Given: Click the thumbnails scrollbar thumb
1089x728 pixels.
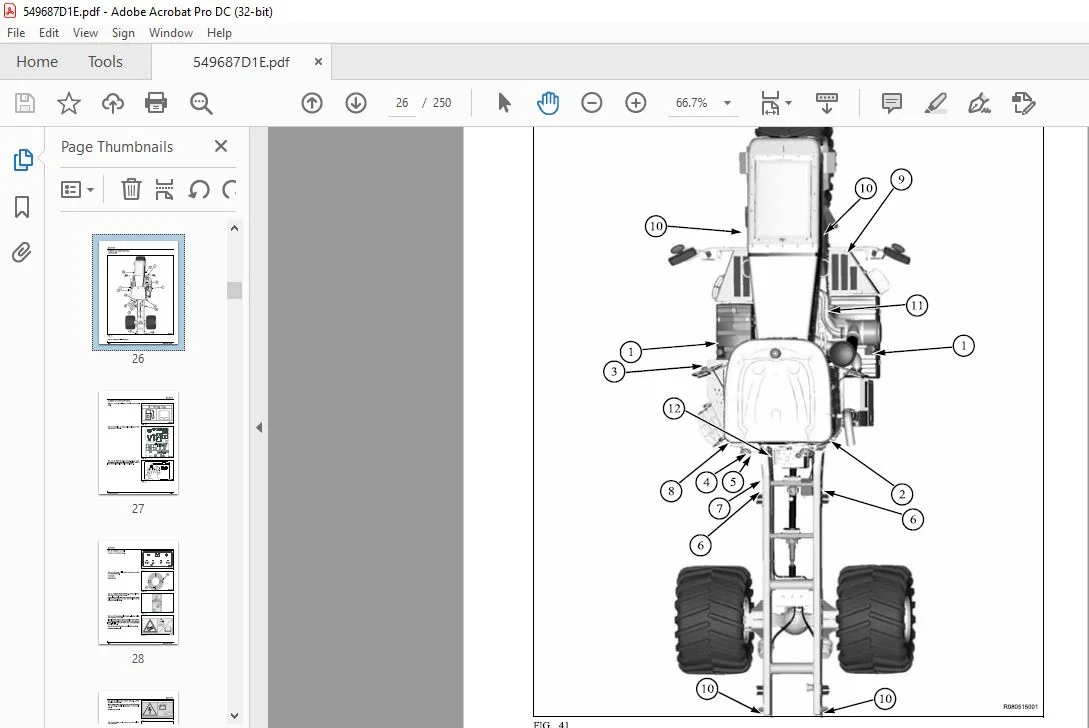Looking at the screenshot, I should [x=234, y=290].
